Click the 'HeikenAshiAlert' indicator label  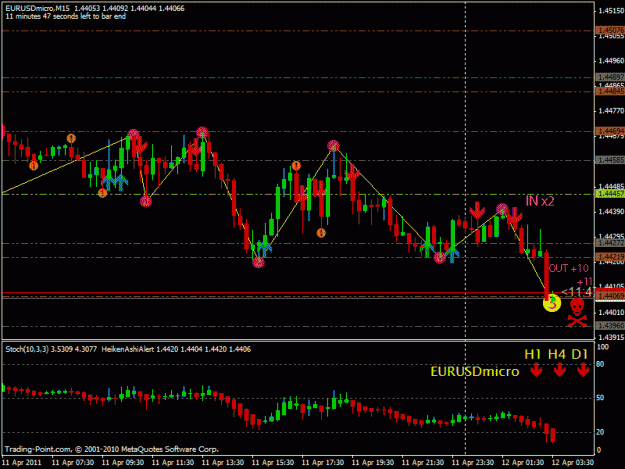(x=128, y=349)
